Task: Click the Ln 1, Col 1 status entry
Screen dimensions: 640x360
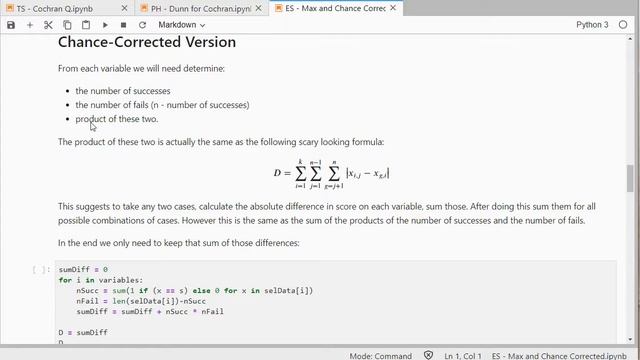Action: pyautogui.click(x=463, y=356)
